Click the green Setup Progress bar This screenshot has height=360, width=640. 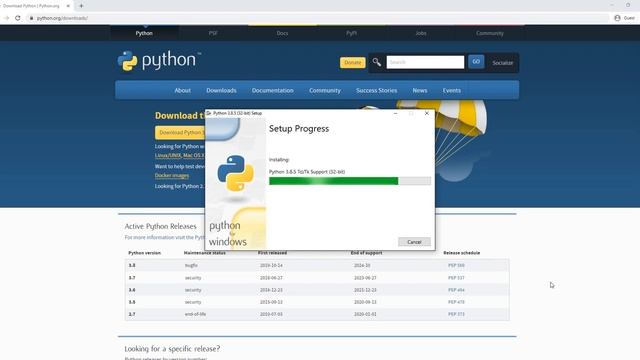pos(350,181)
